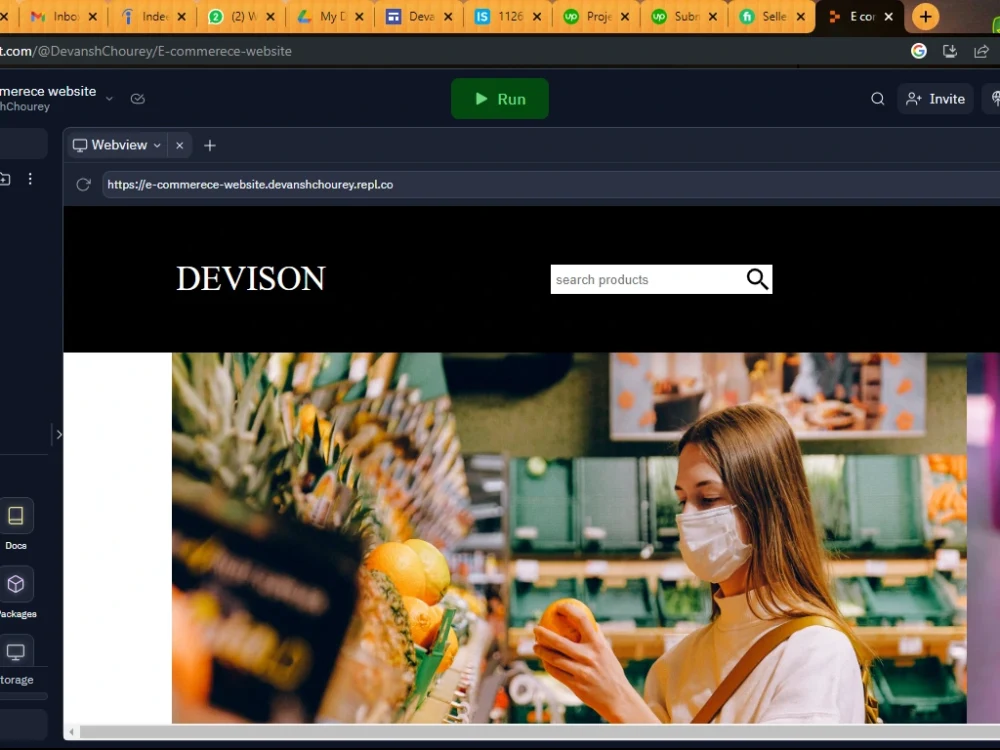1000x750 pixels.
Task: Click the install app icon in address bar
Action: [950, 51]
